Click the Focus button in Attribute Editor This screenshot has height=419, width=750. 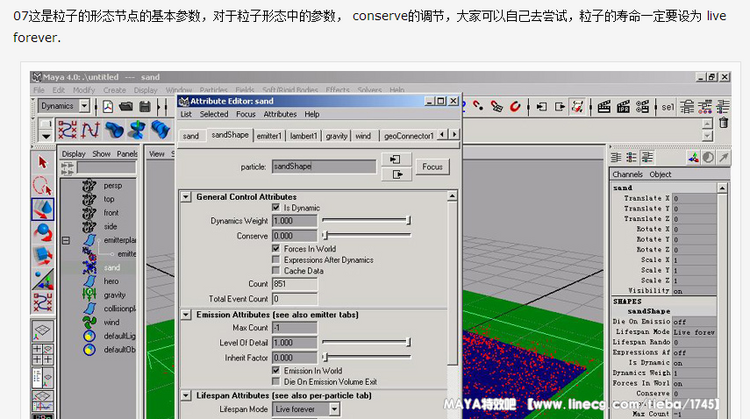click(x=432, y=167)
